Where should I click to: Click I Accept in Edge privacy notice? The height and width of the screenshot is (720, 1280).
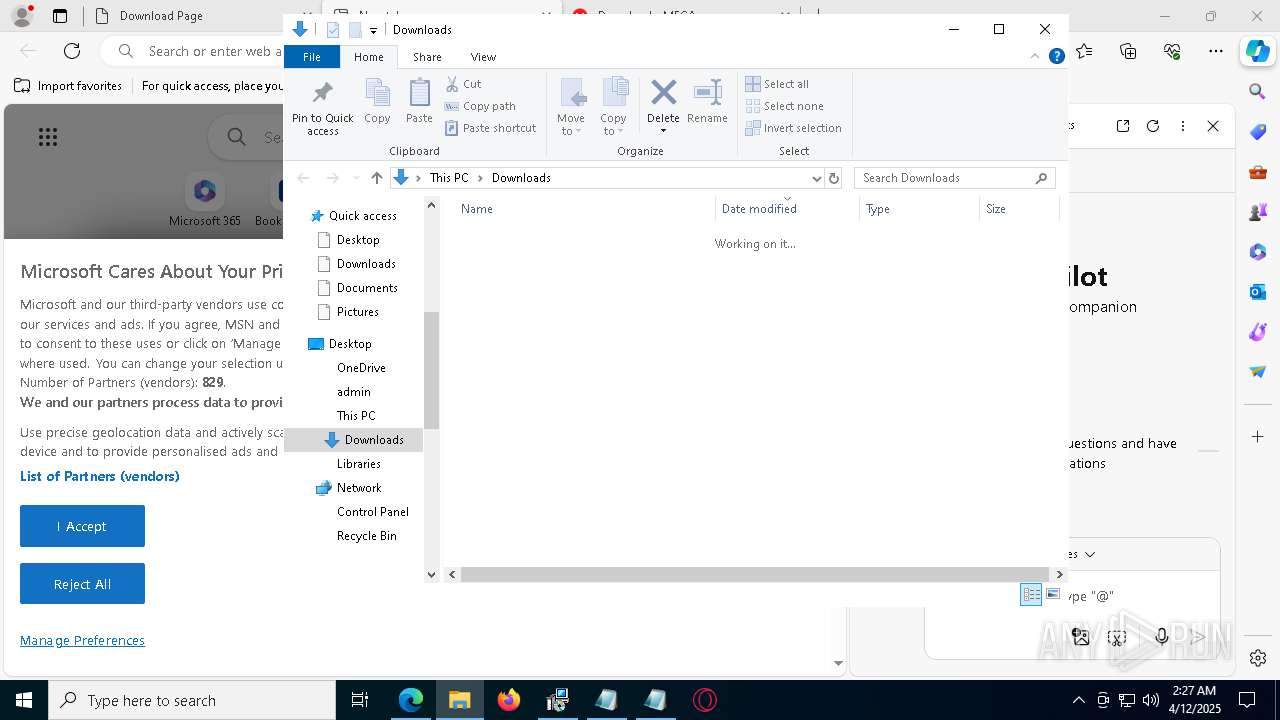click(82, 526)
